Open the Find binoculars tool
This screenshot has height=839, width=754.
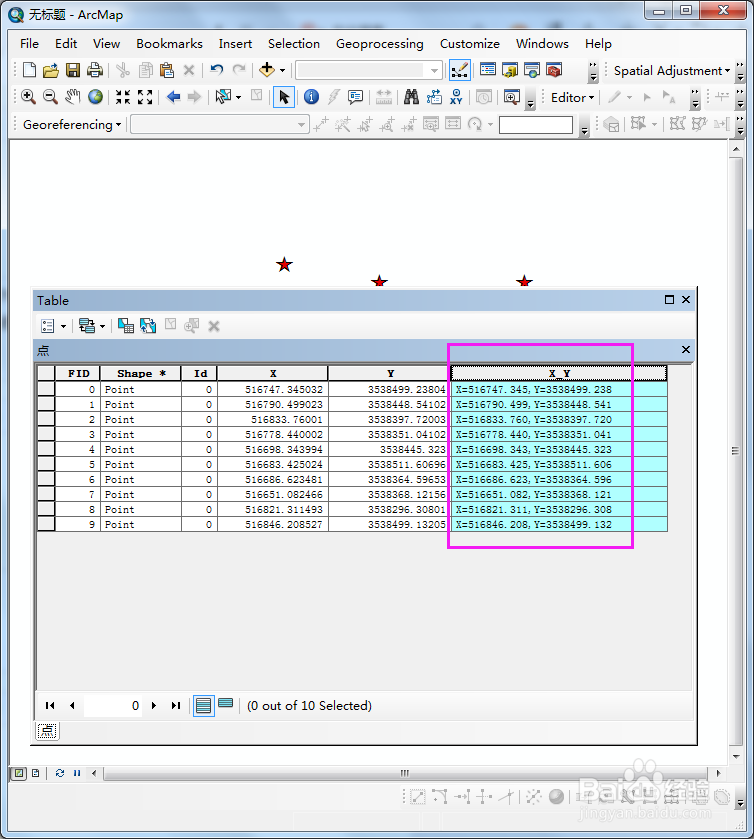(x=411, y=97)
